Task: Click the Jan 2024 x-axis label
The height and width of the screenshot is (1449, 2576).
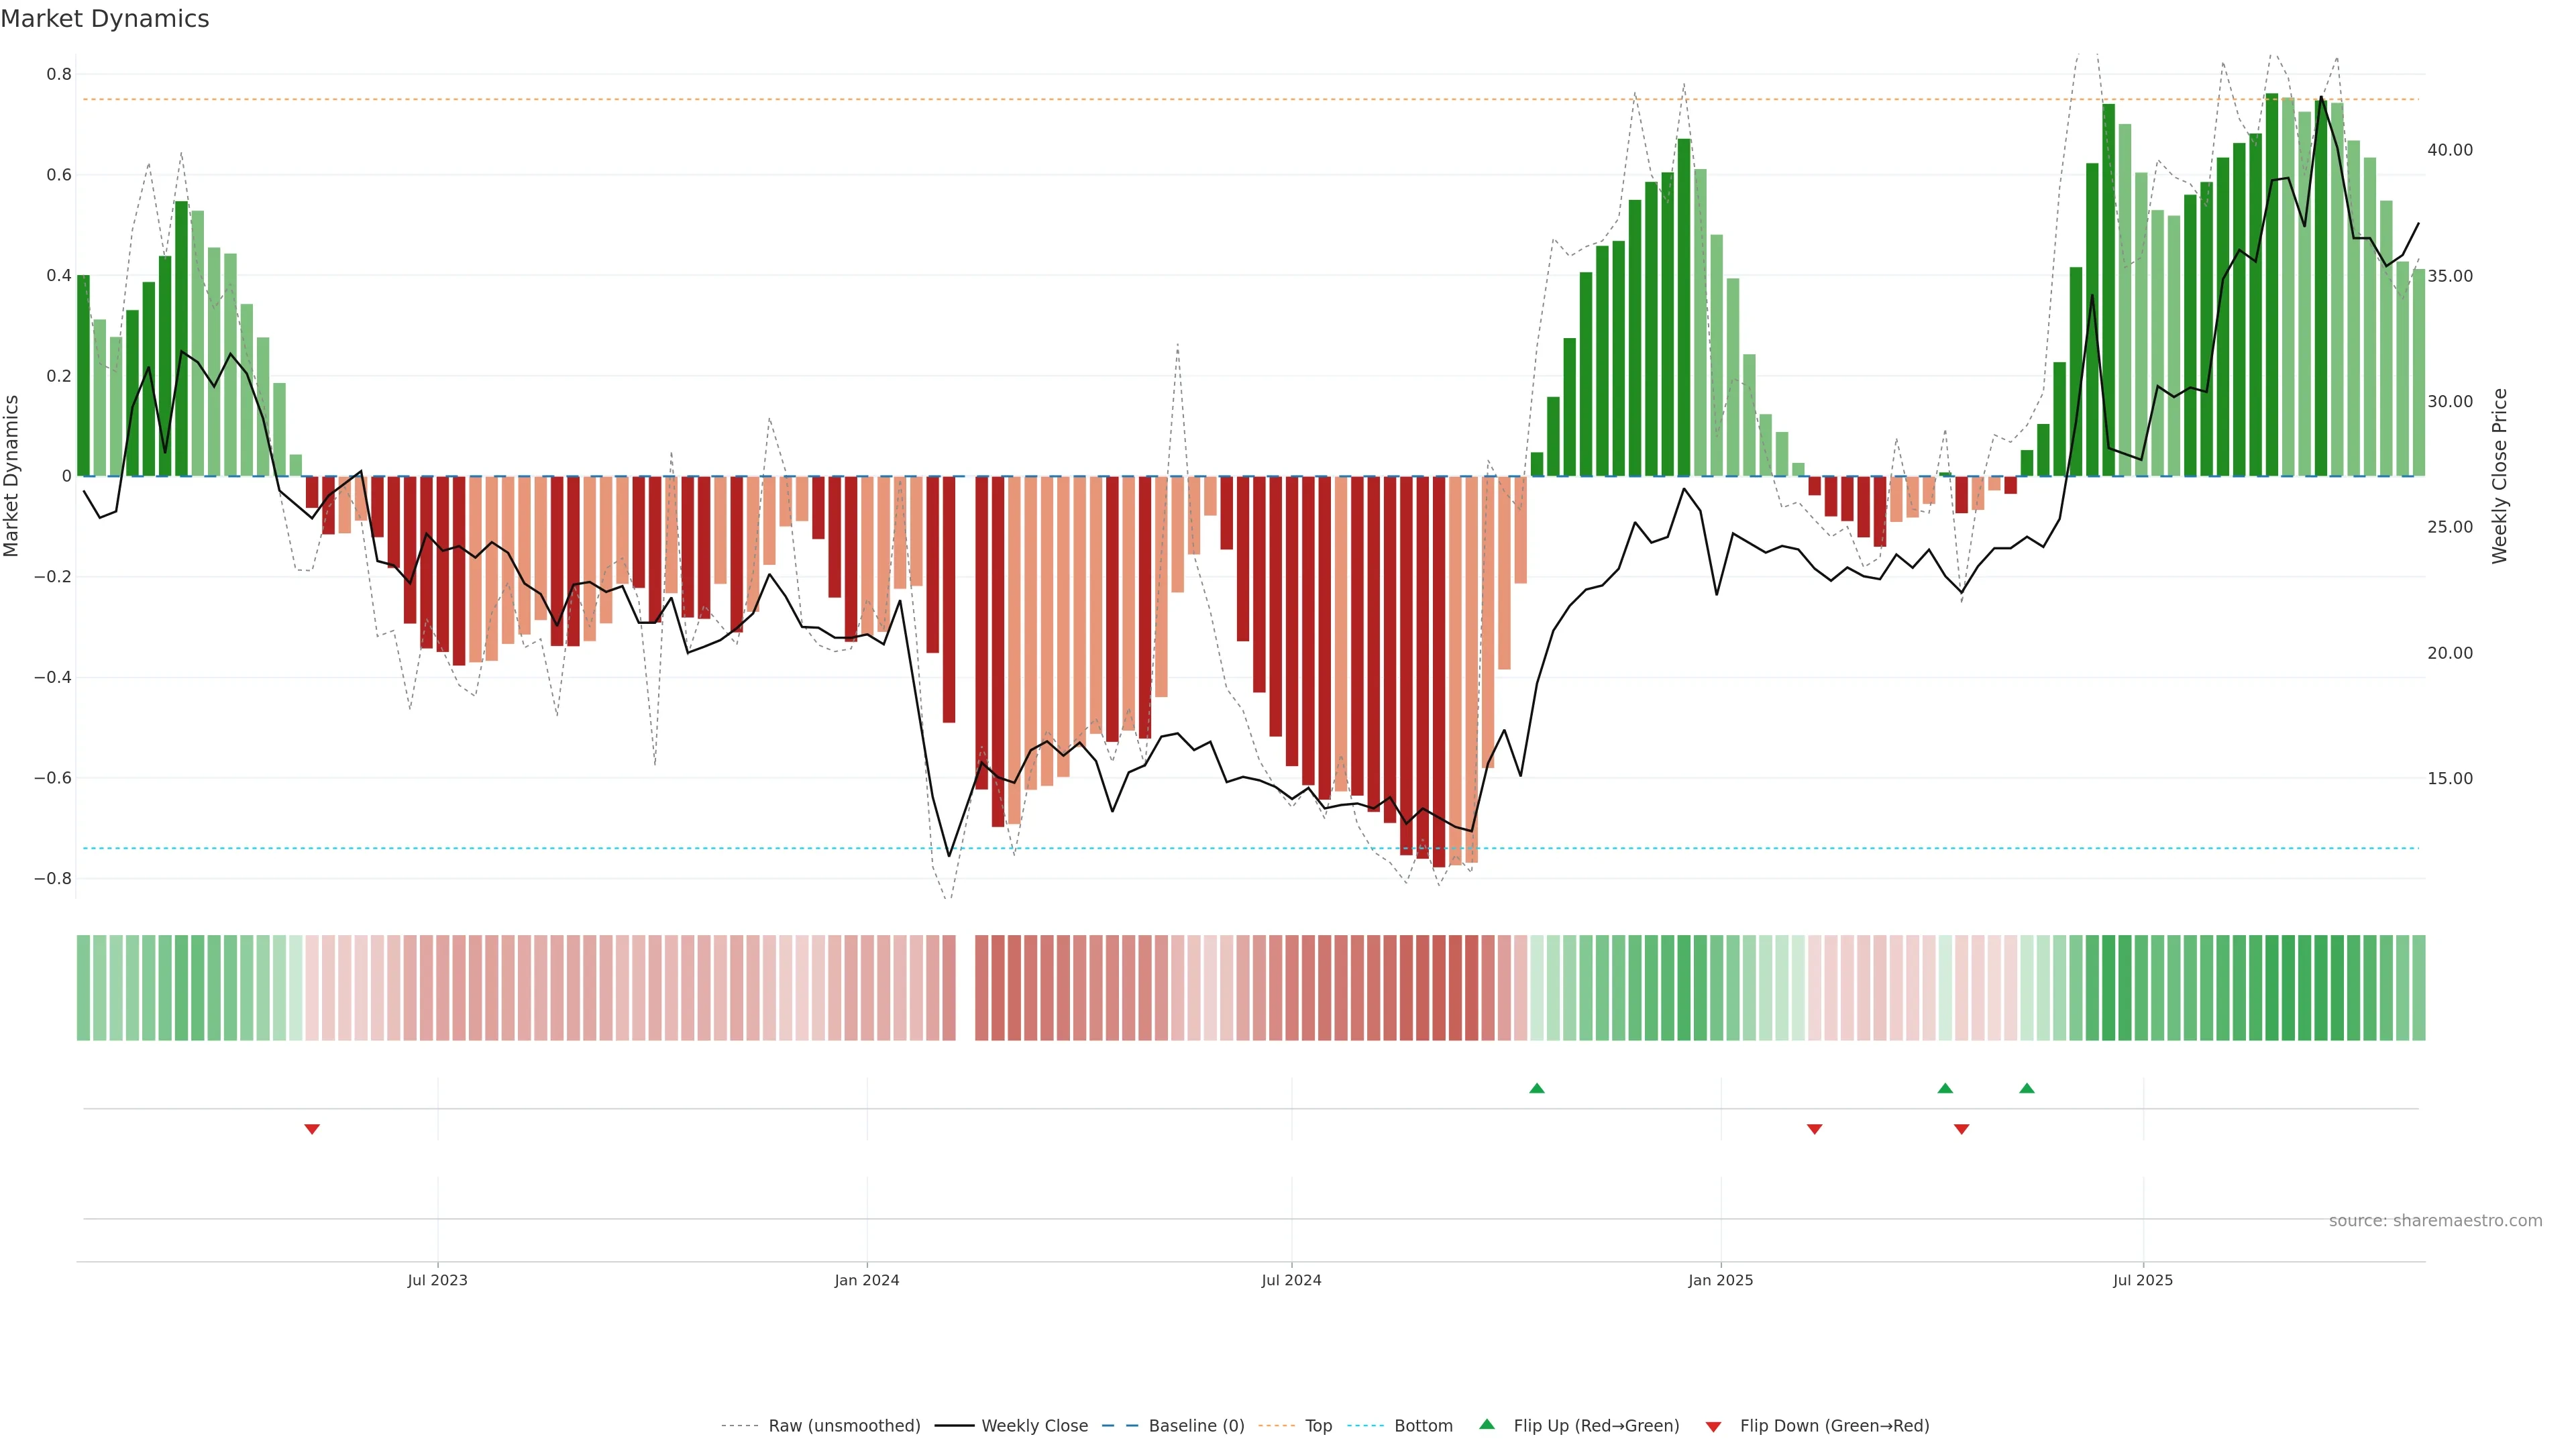Action: tap(867, 1280)
